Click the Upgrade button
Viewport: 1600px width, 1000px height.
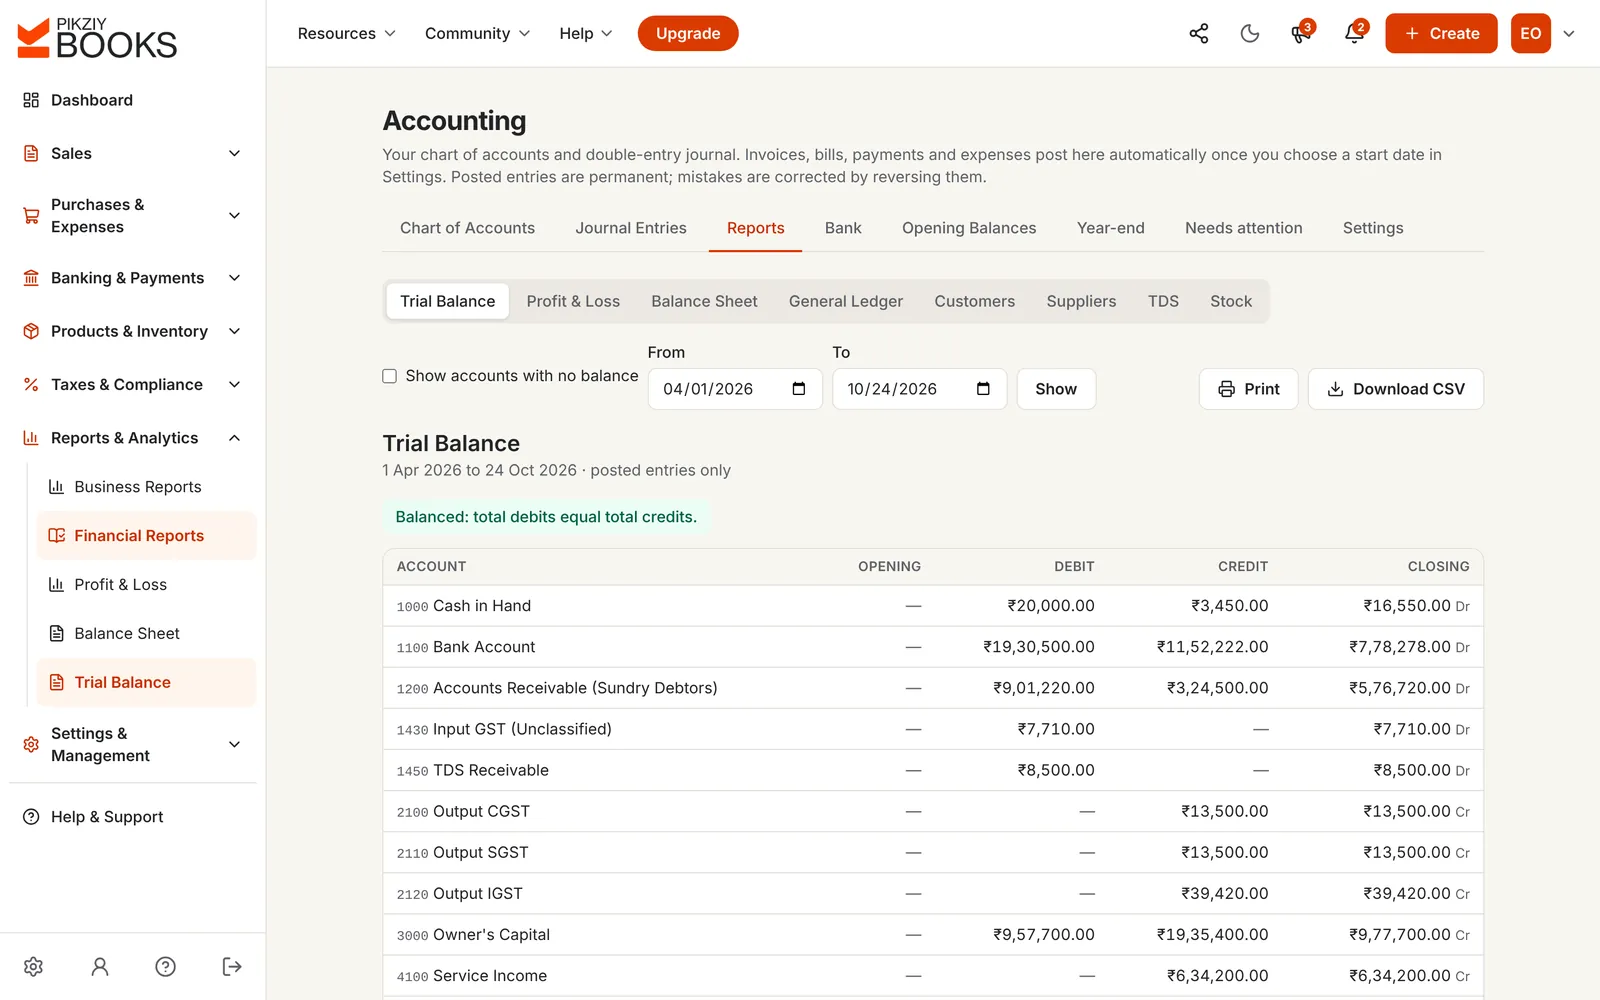[688, 33]
